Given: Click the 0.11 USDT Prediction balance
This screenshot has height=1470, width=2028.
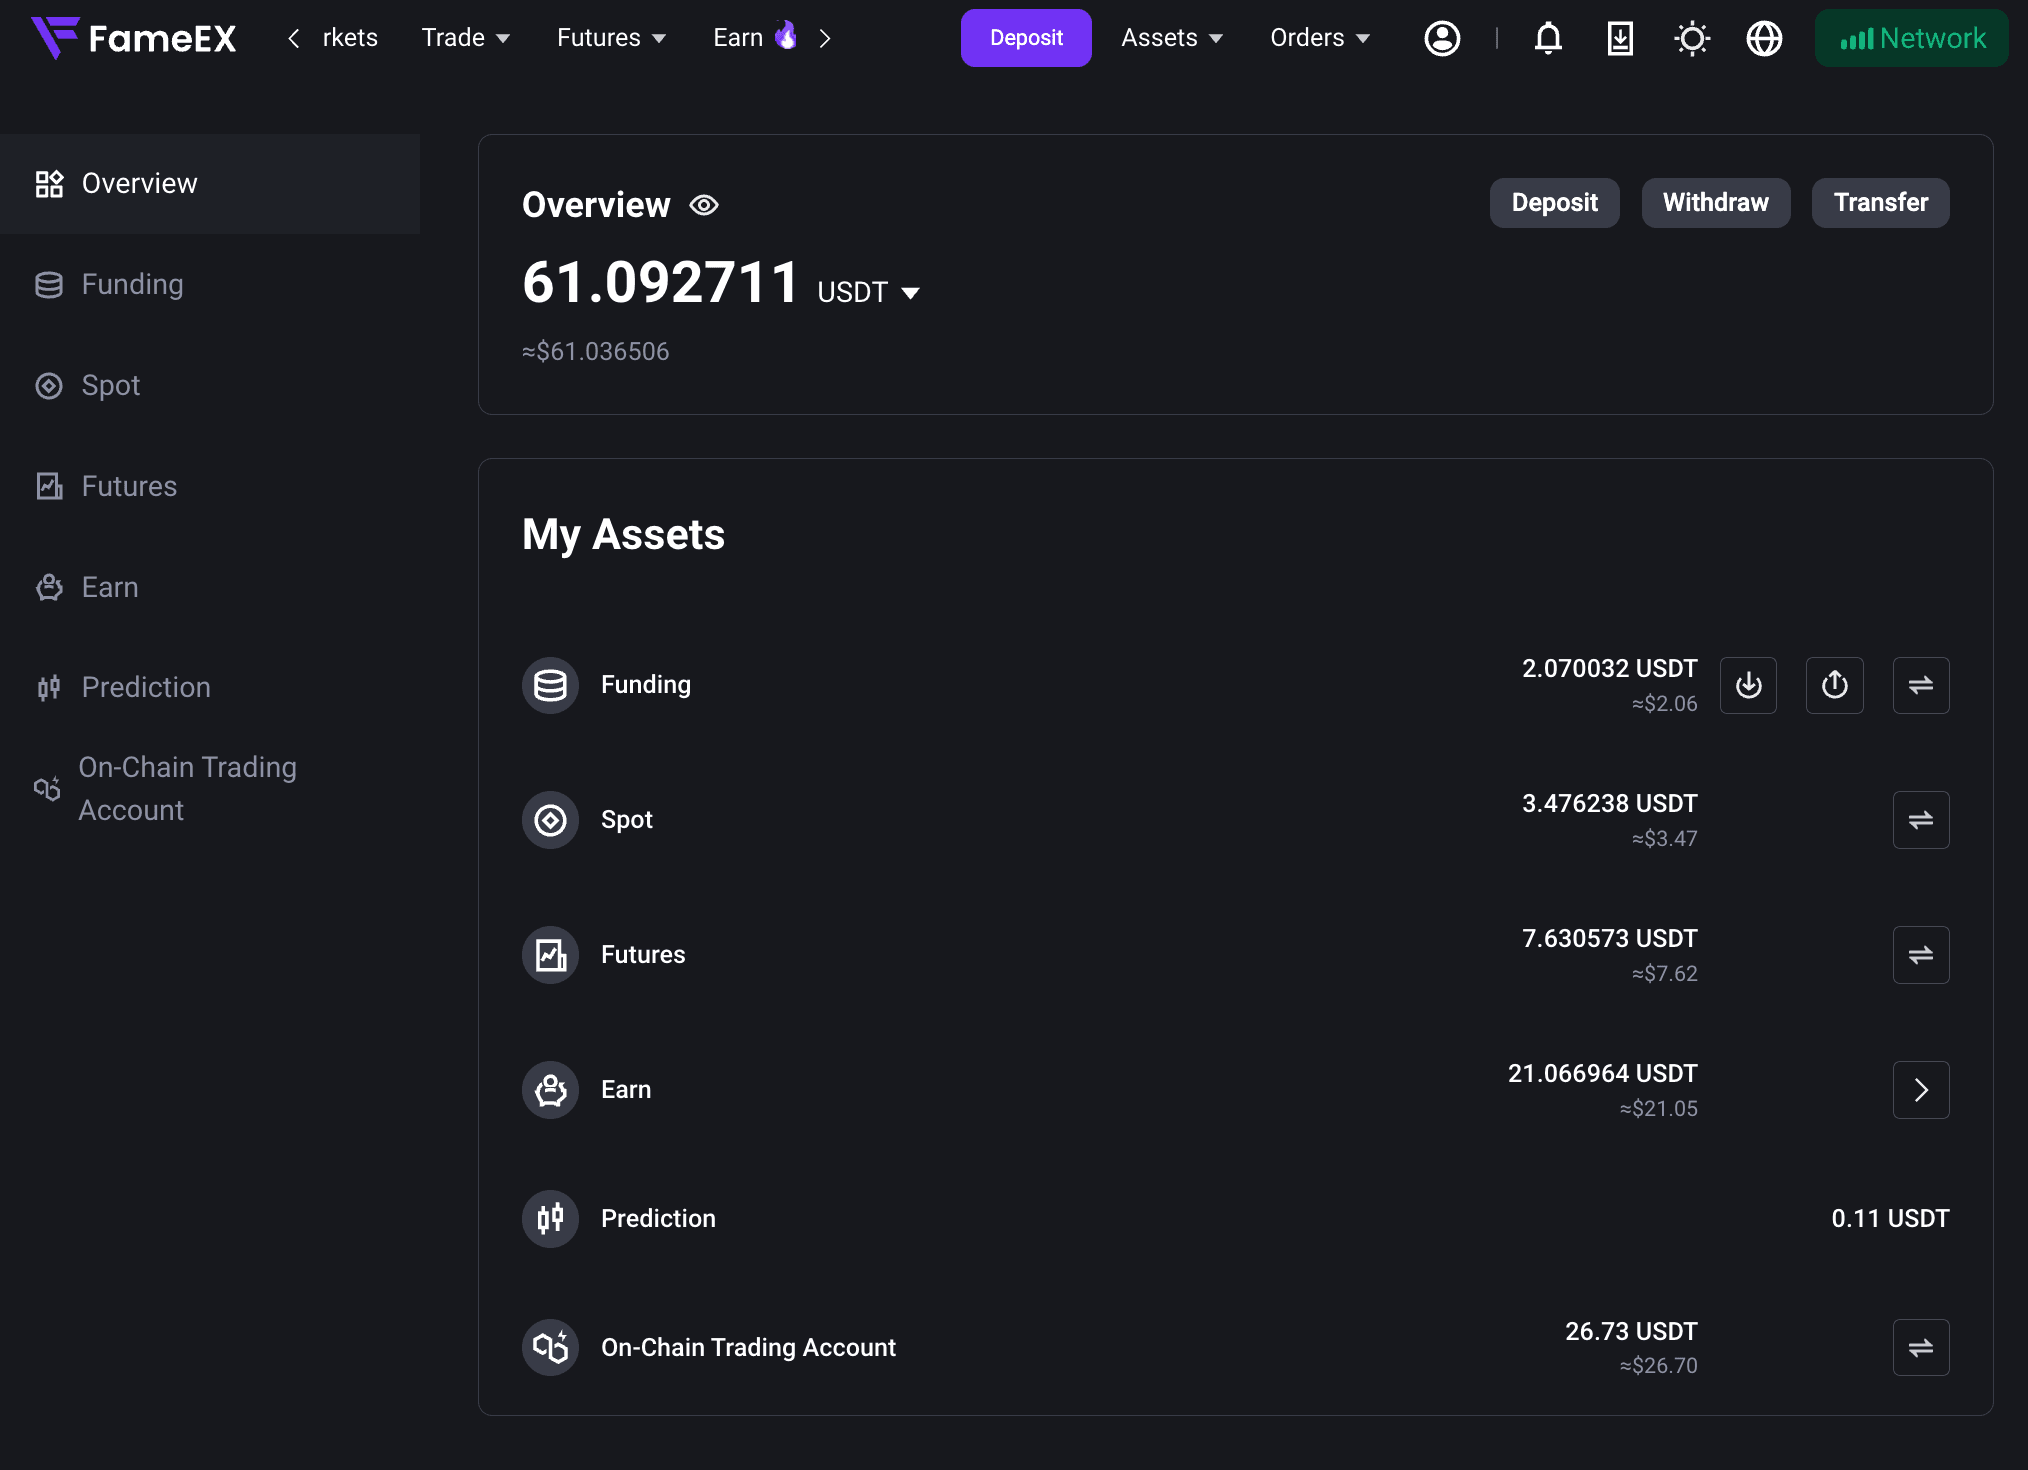Looking at the screenshot, I should point(1890,1218).
